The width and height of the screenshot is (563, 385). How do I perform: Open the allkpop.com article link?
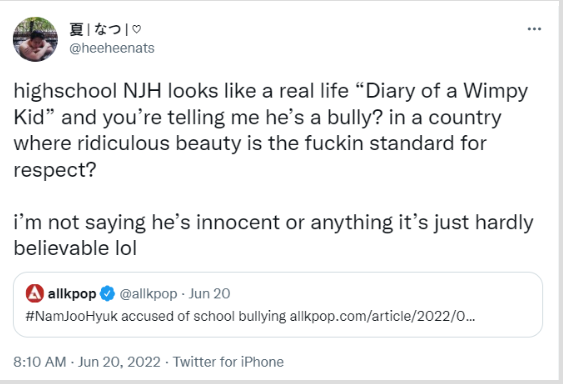pyautogui.click(x=382, y=316)
